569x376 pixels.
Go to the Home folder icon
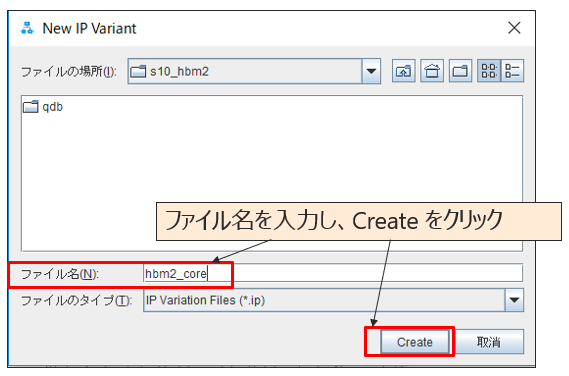click(432, 71)
